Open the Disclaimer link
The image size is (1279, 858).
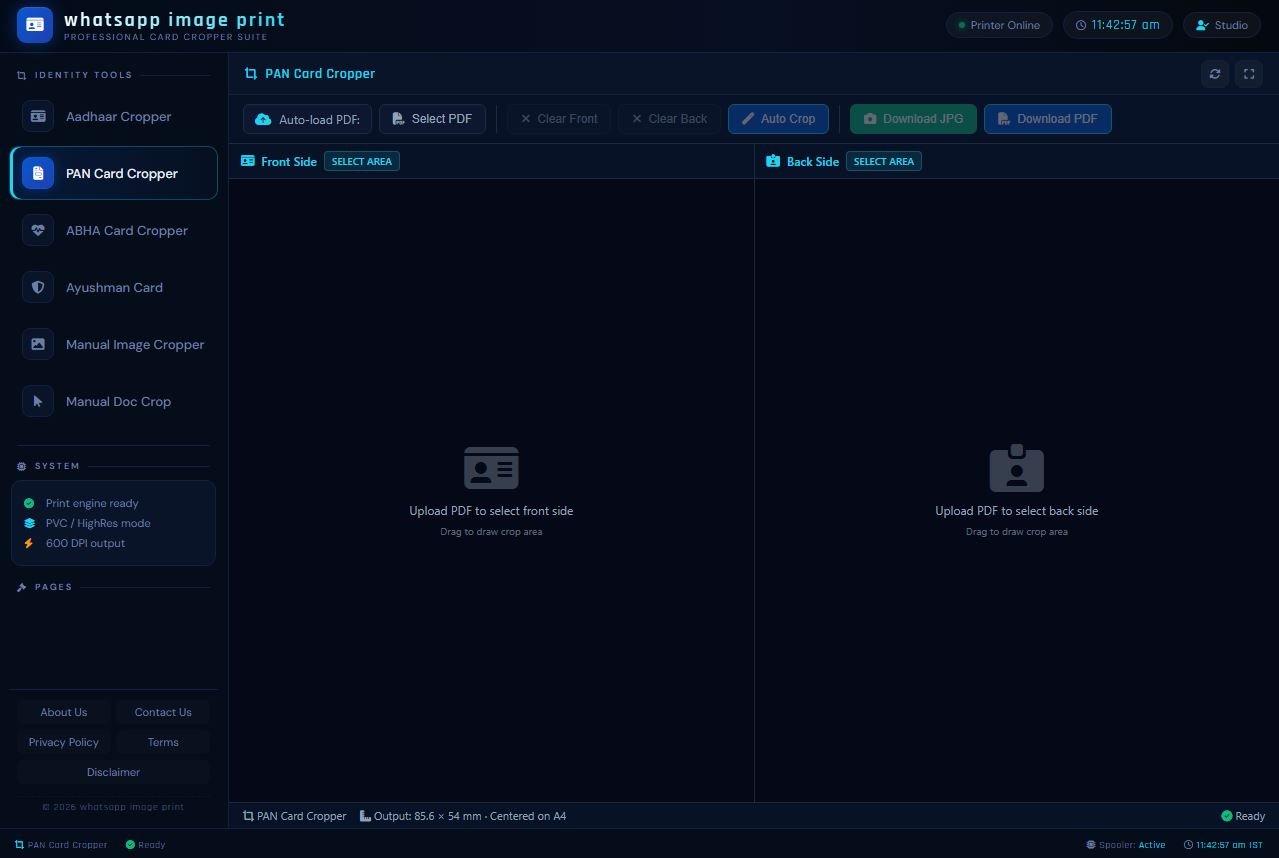click(x=113, y=772)
